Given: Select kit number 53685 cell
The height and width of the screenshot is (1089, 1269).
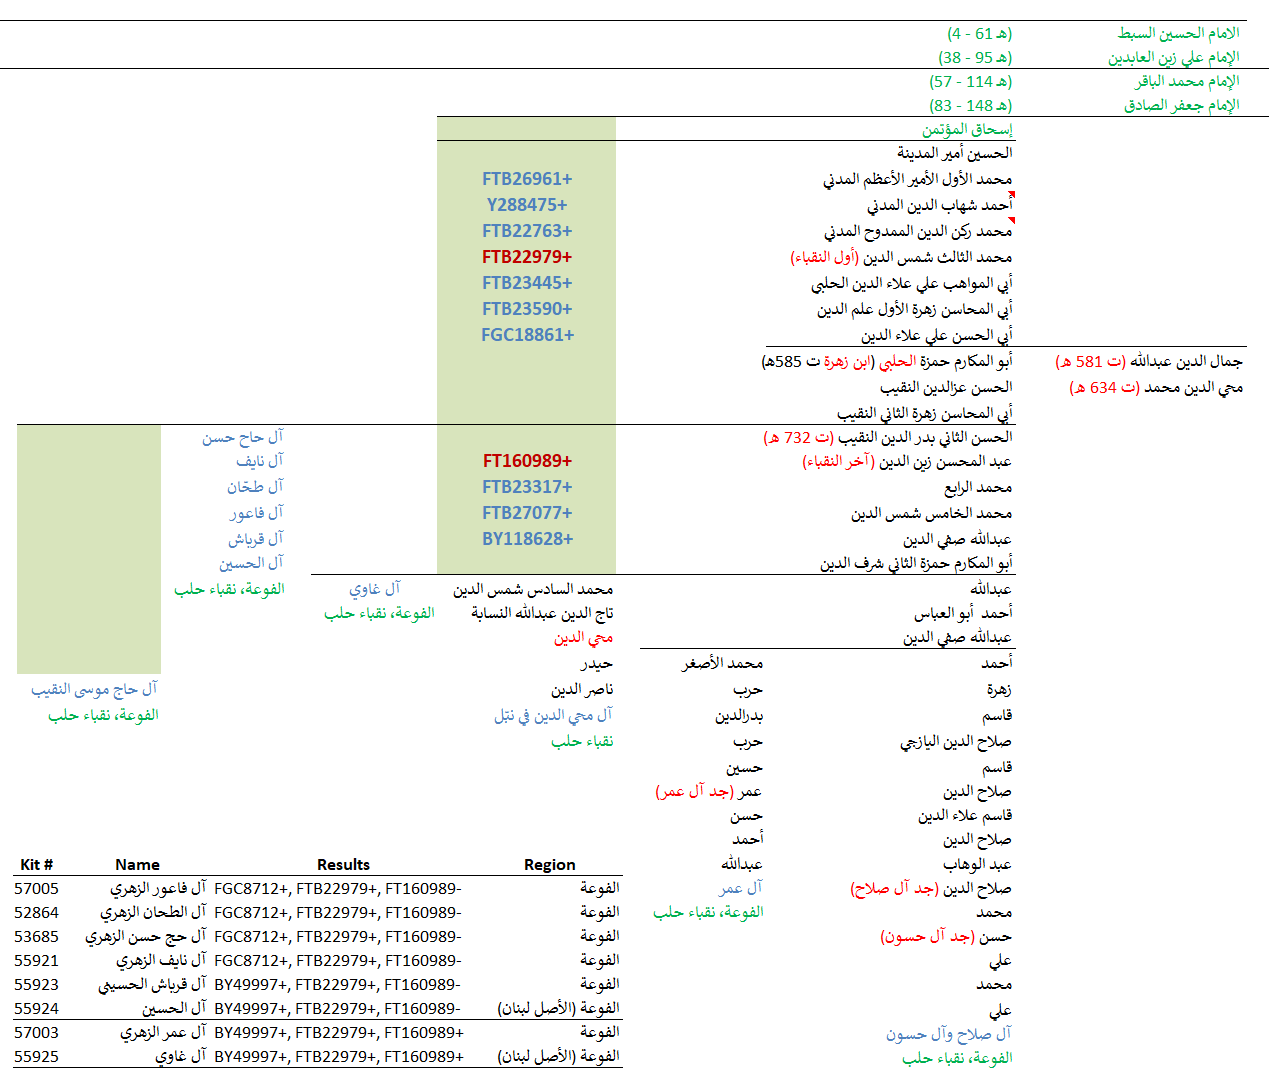Looking at the screenshot, I should click(36, 937).
